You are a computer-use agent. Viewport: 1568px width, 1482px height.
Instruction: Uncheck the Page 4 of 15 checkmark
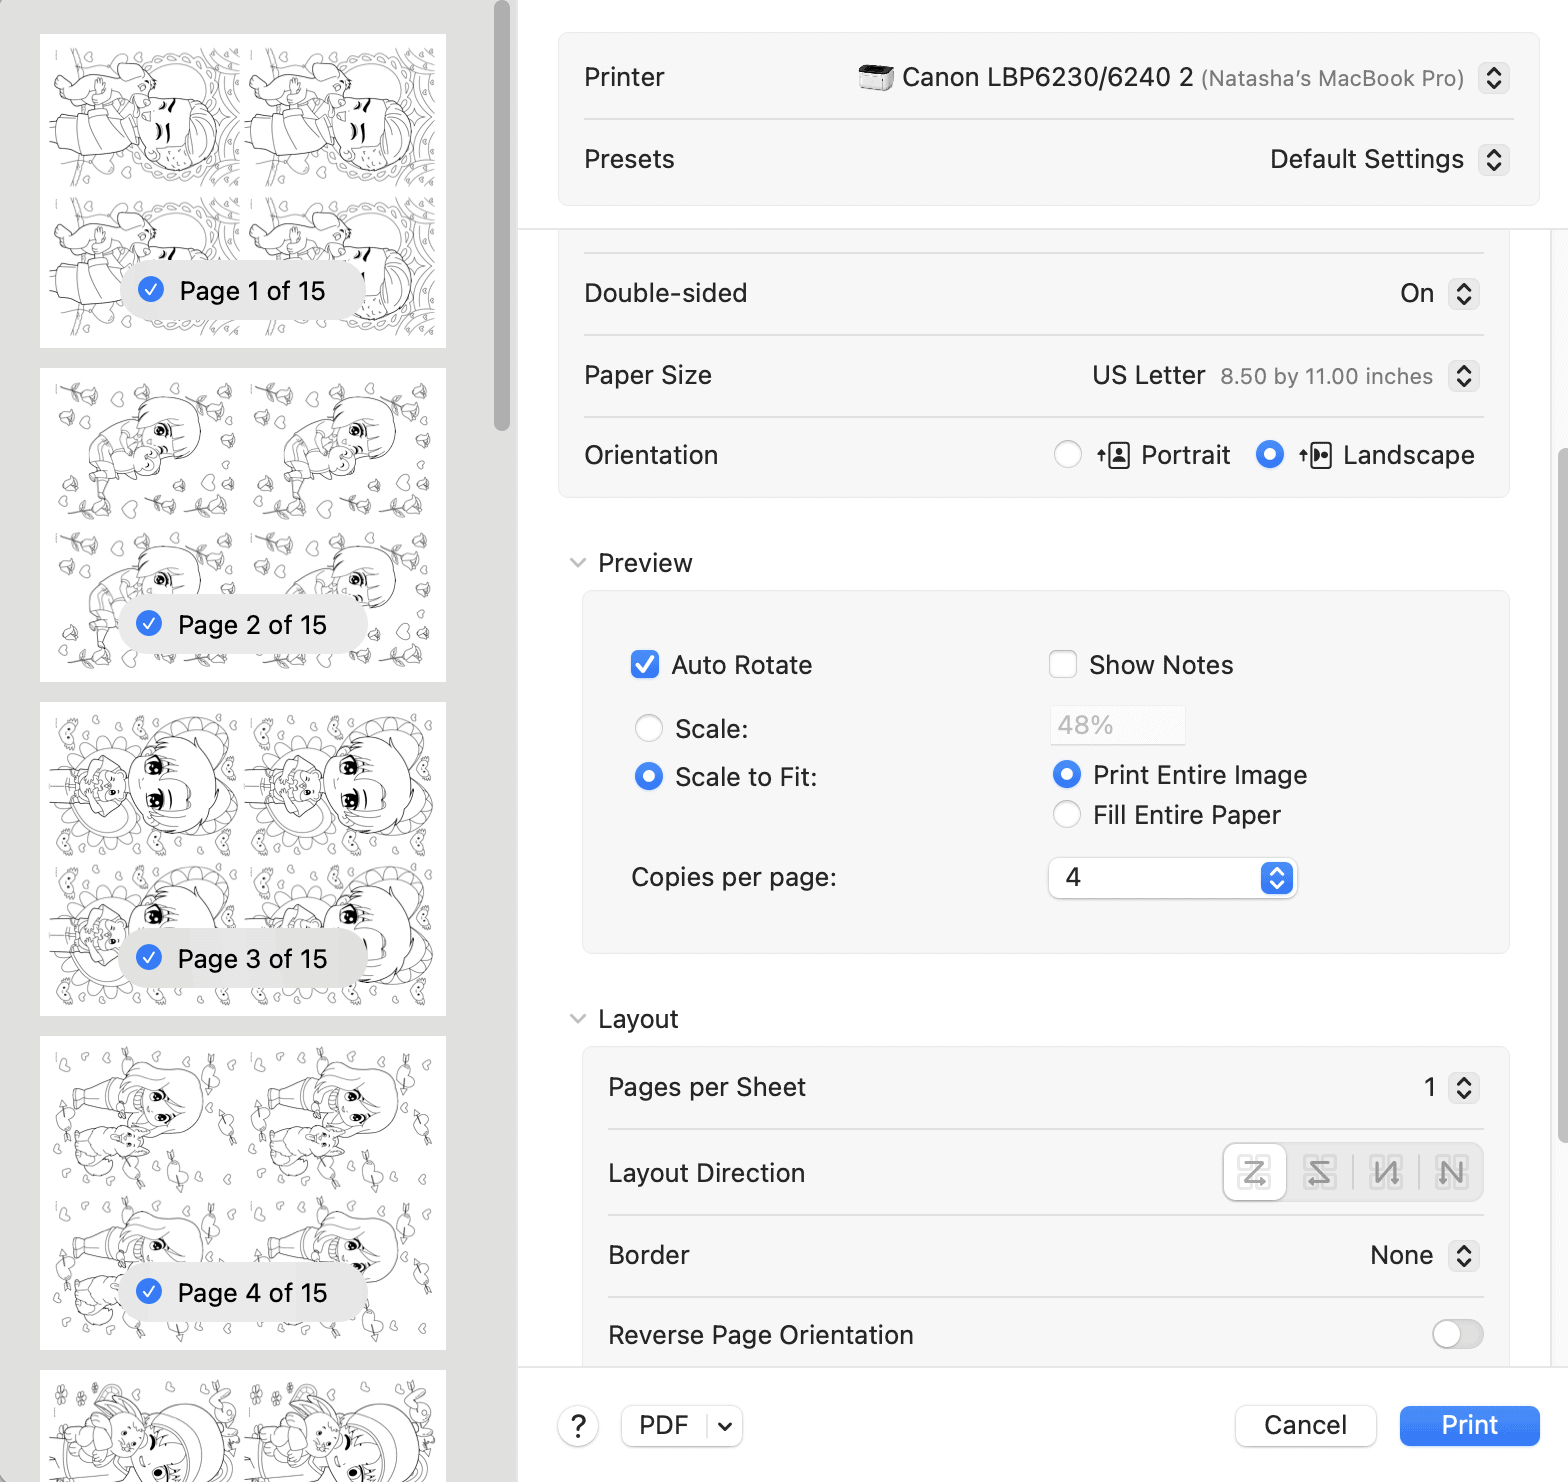[x=149, y=1292]
